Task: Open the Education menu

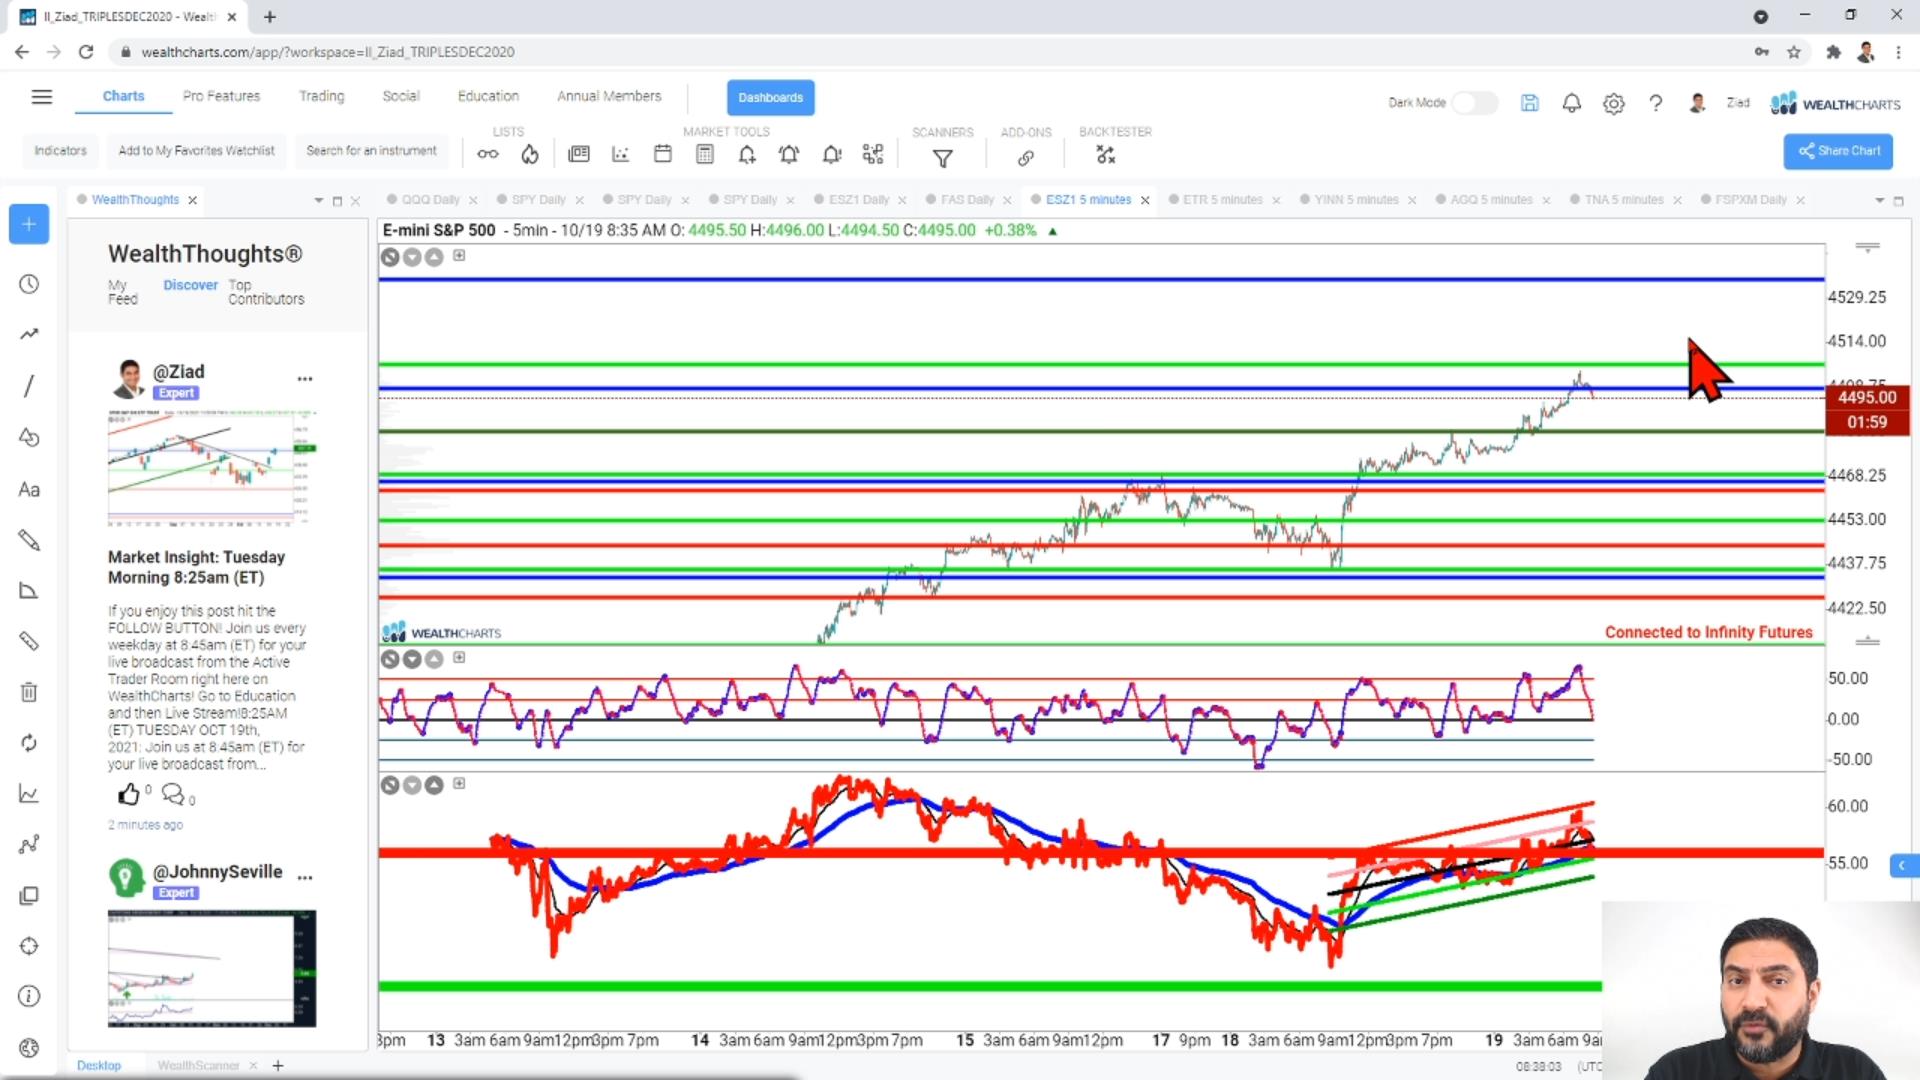Action: 488,96
